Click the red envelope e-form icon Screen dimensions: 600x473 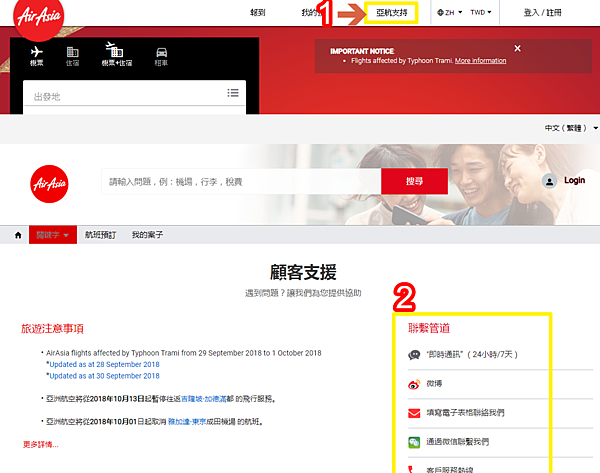pos(414,413)
